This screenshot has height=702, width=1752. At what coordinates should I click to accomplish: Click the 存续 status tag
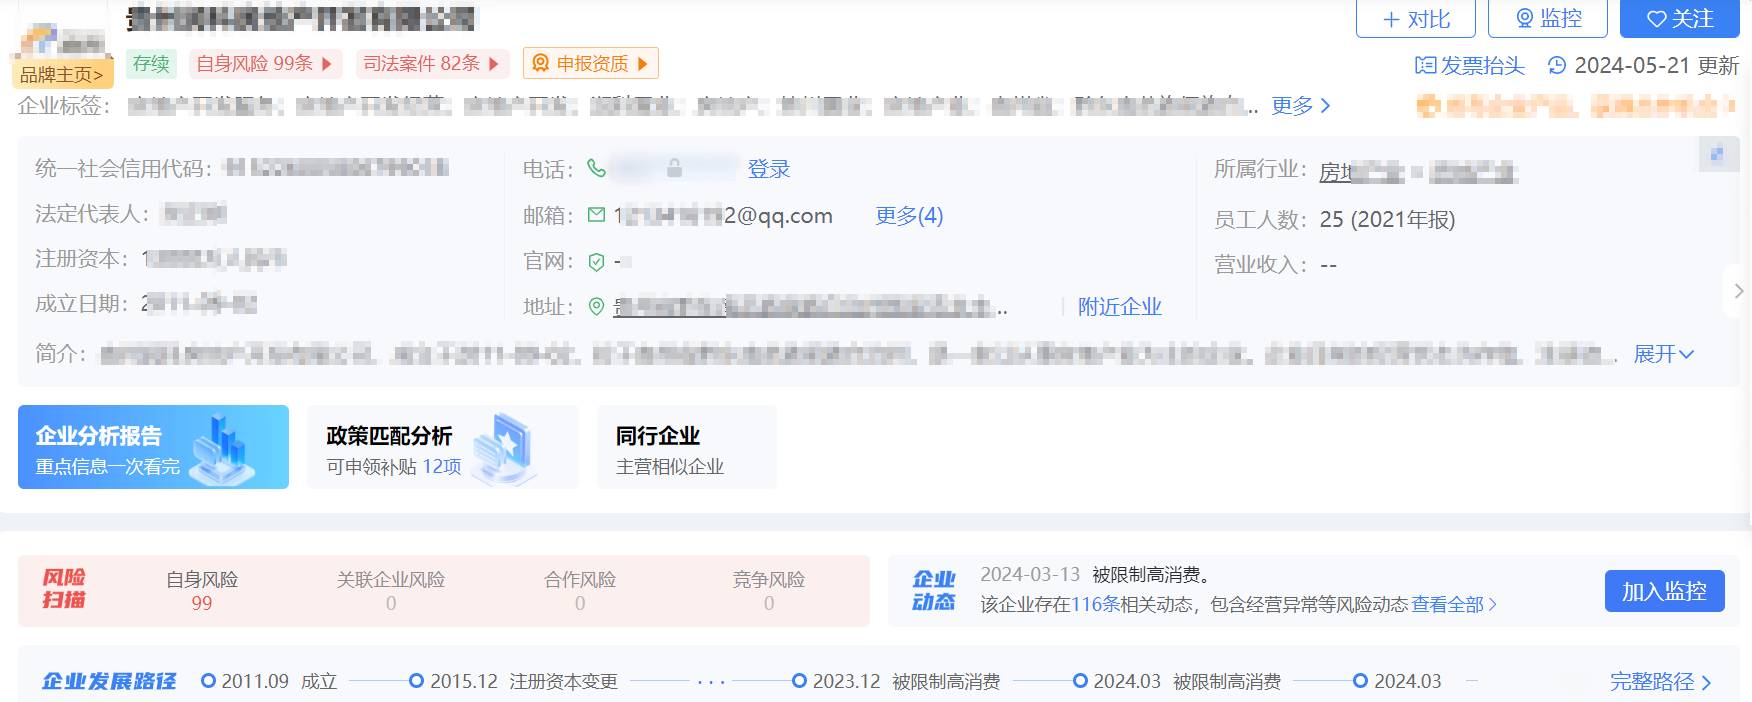pos(151,64)
